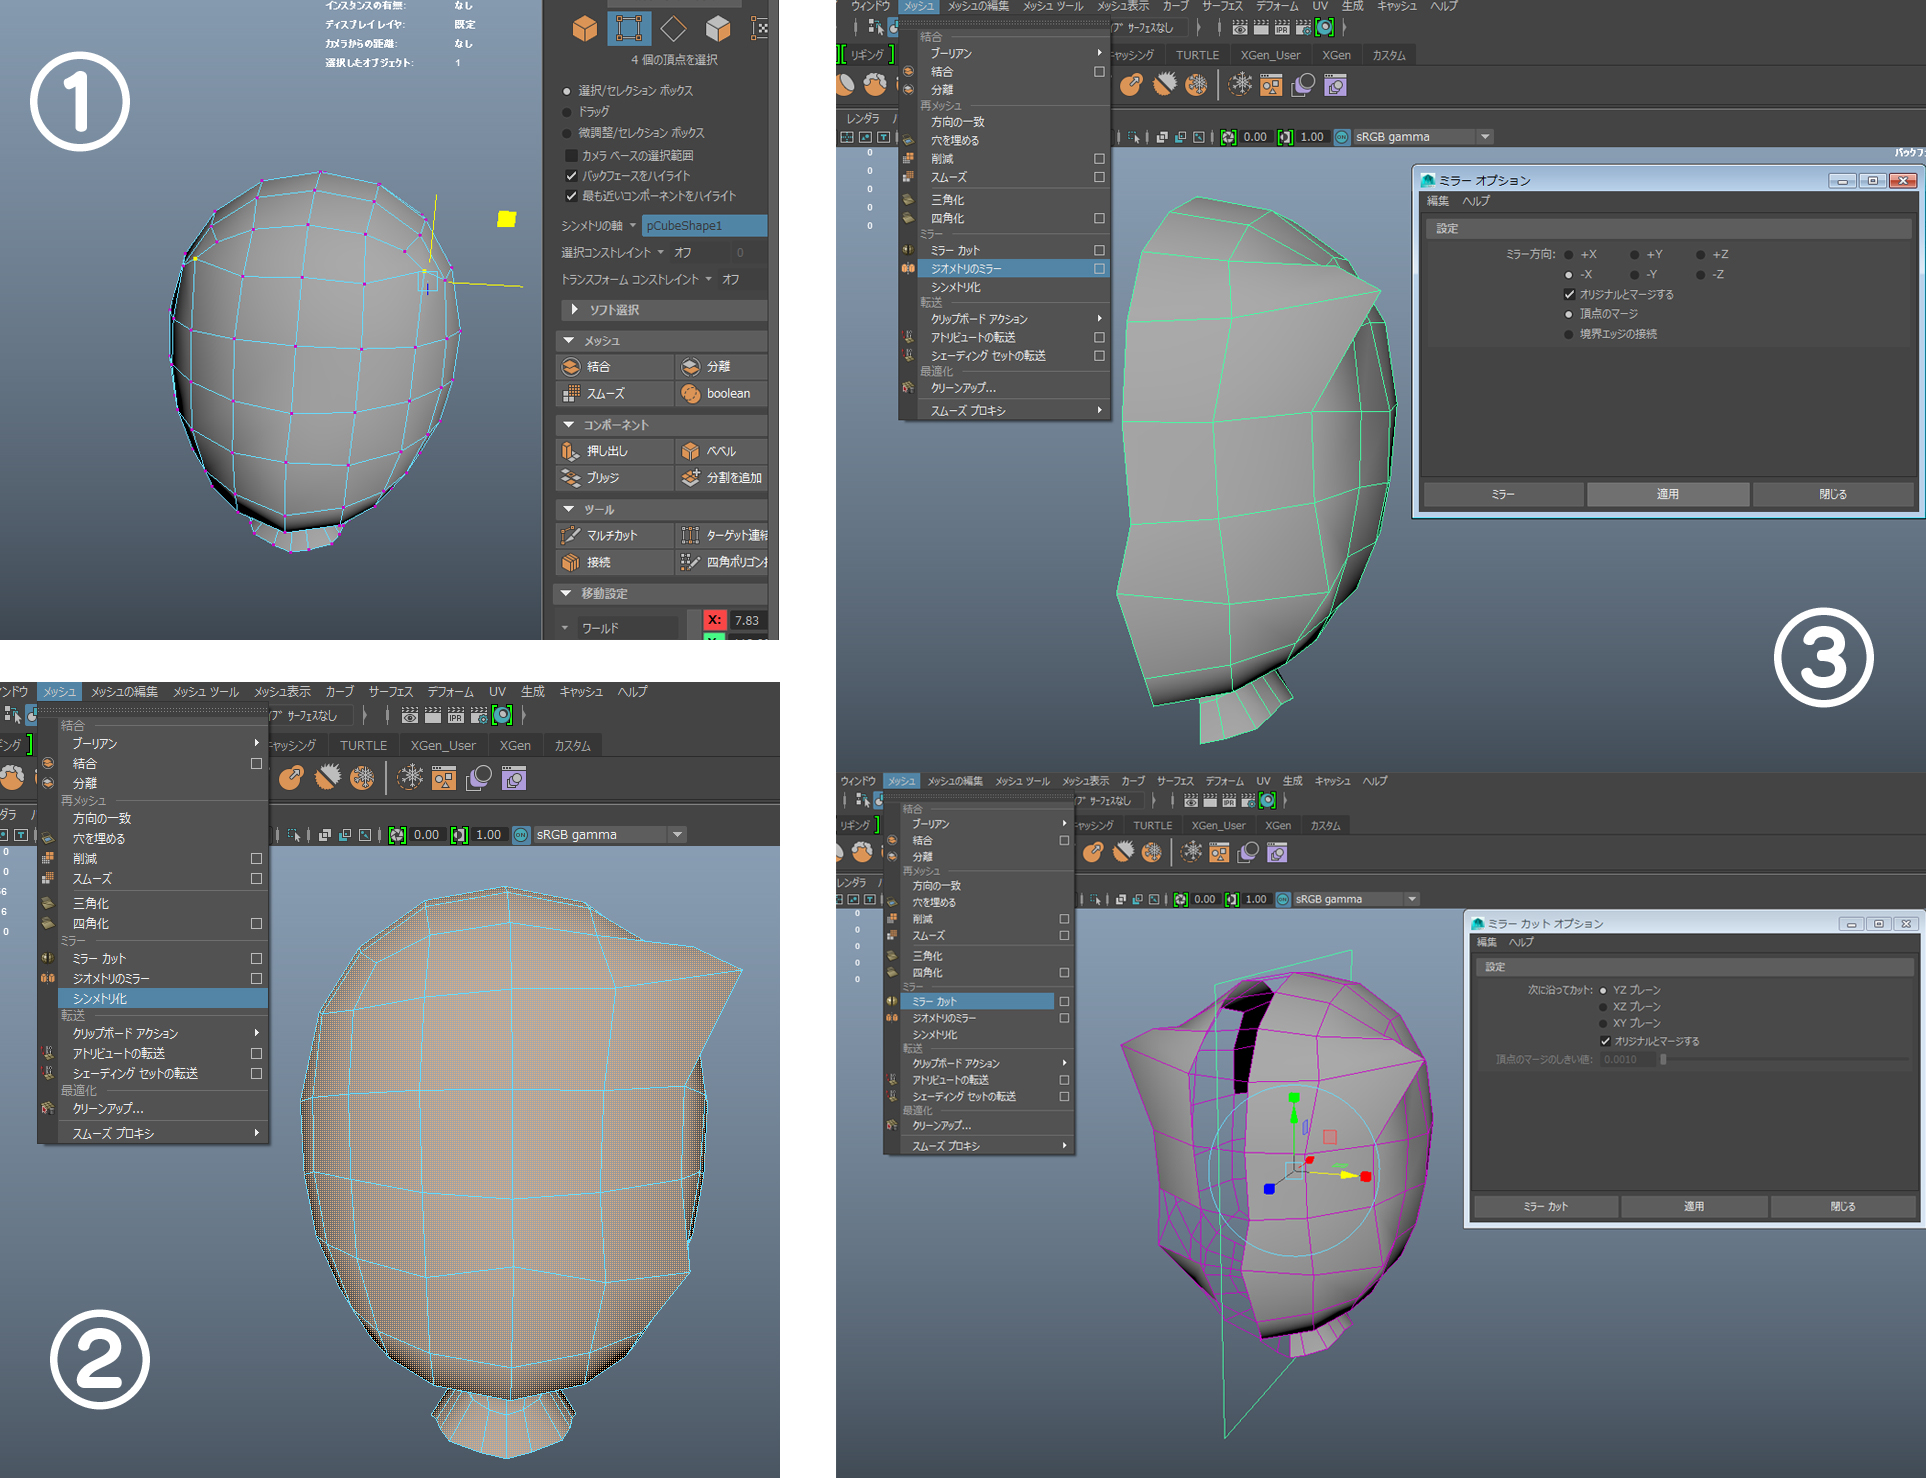Image resolution: width=1926 pixels, height=1478 pixels.
Task: Click green-bracketed render settings icon above ミラー カット オプション
Action: (x=1267, y=801)
